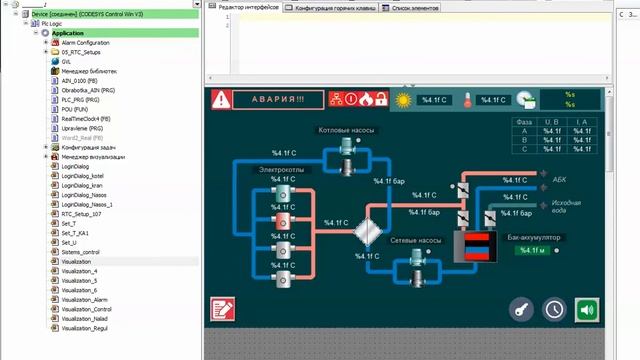Expand the Менеджер визуализации node
This screenshot has width=640, height=360.
(46, 157)
